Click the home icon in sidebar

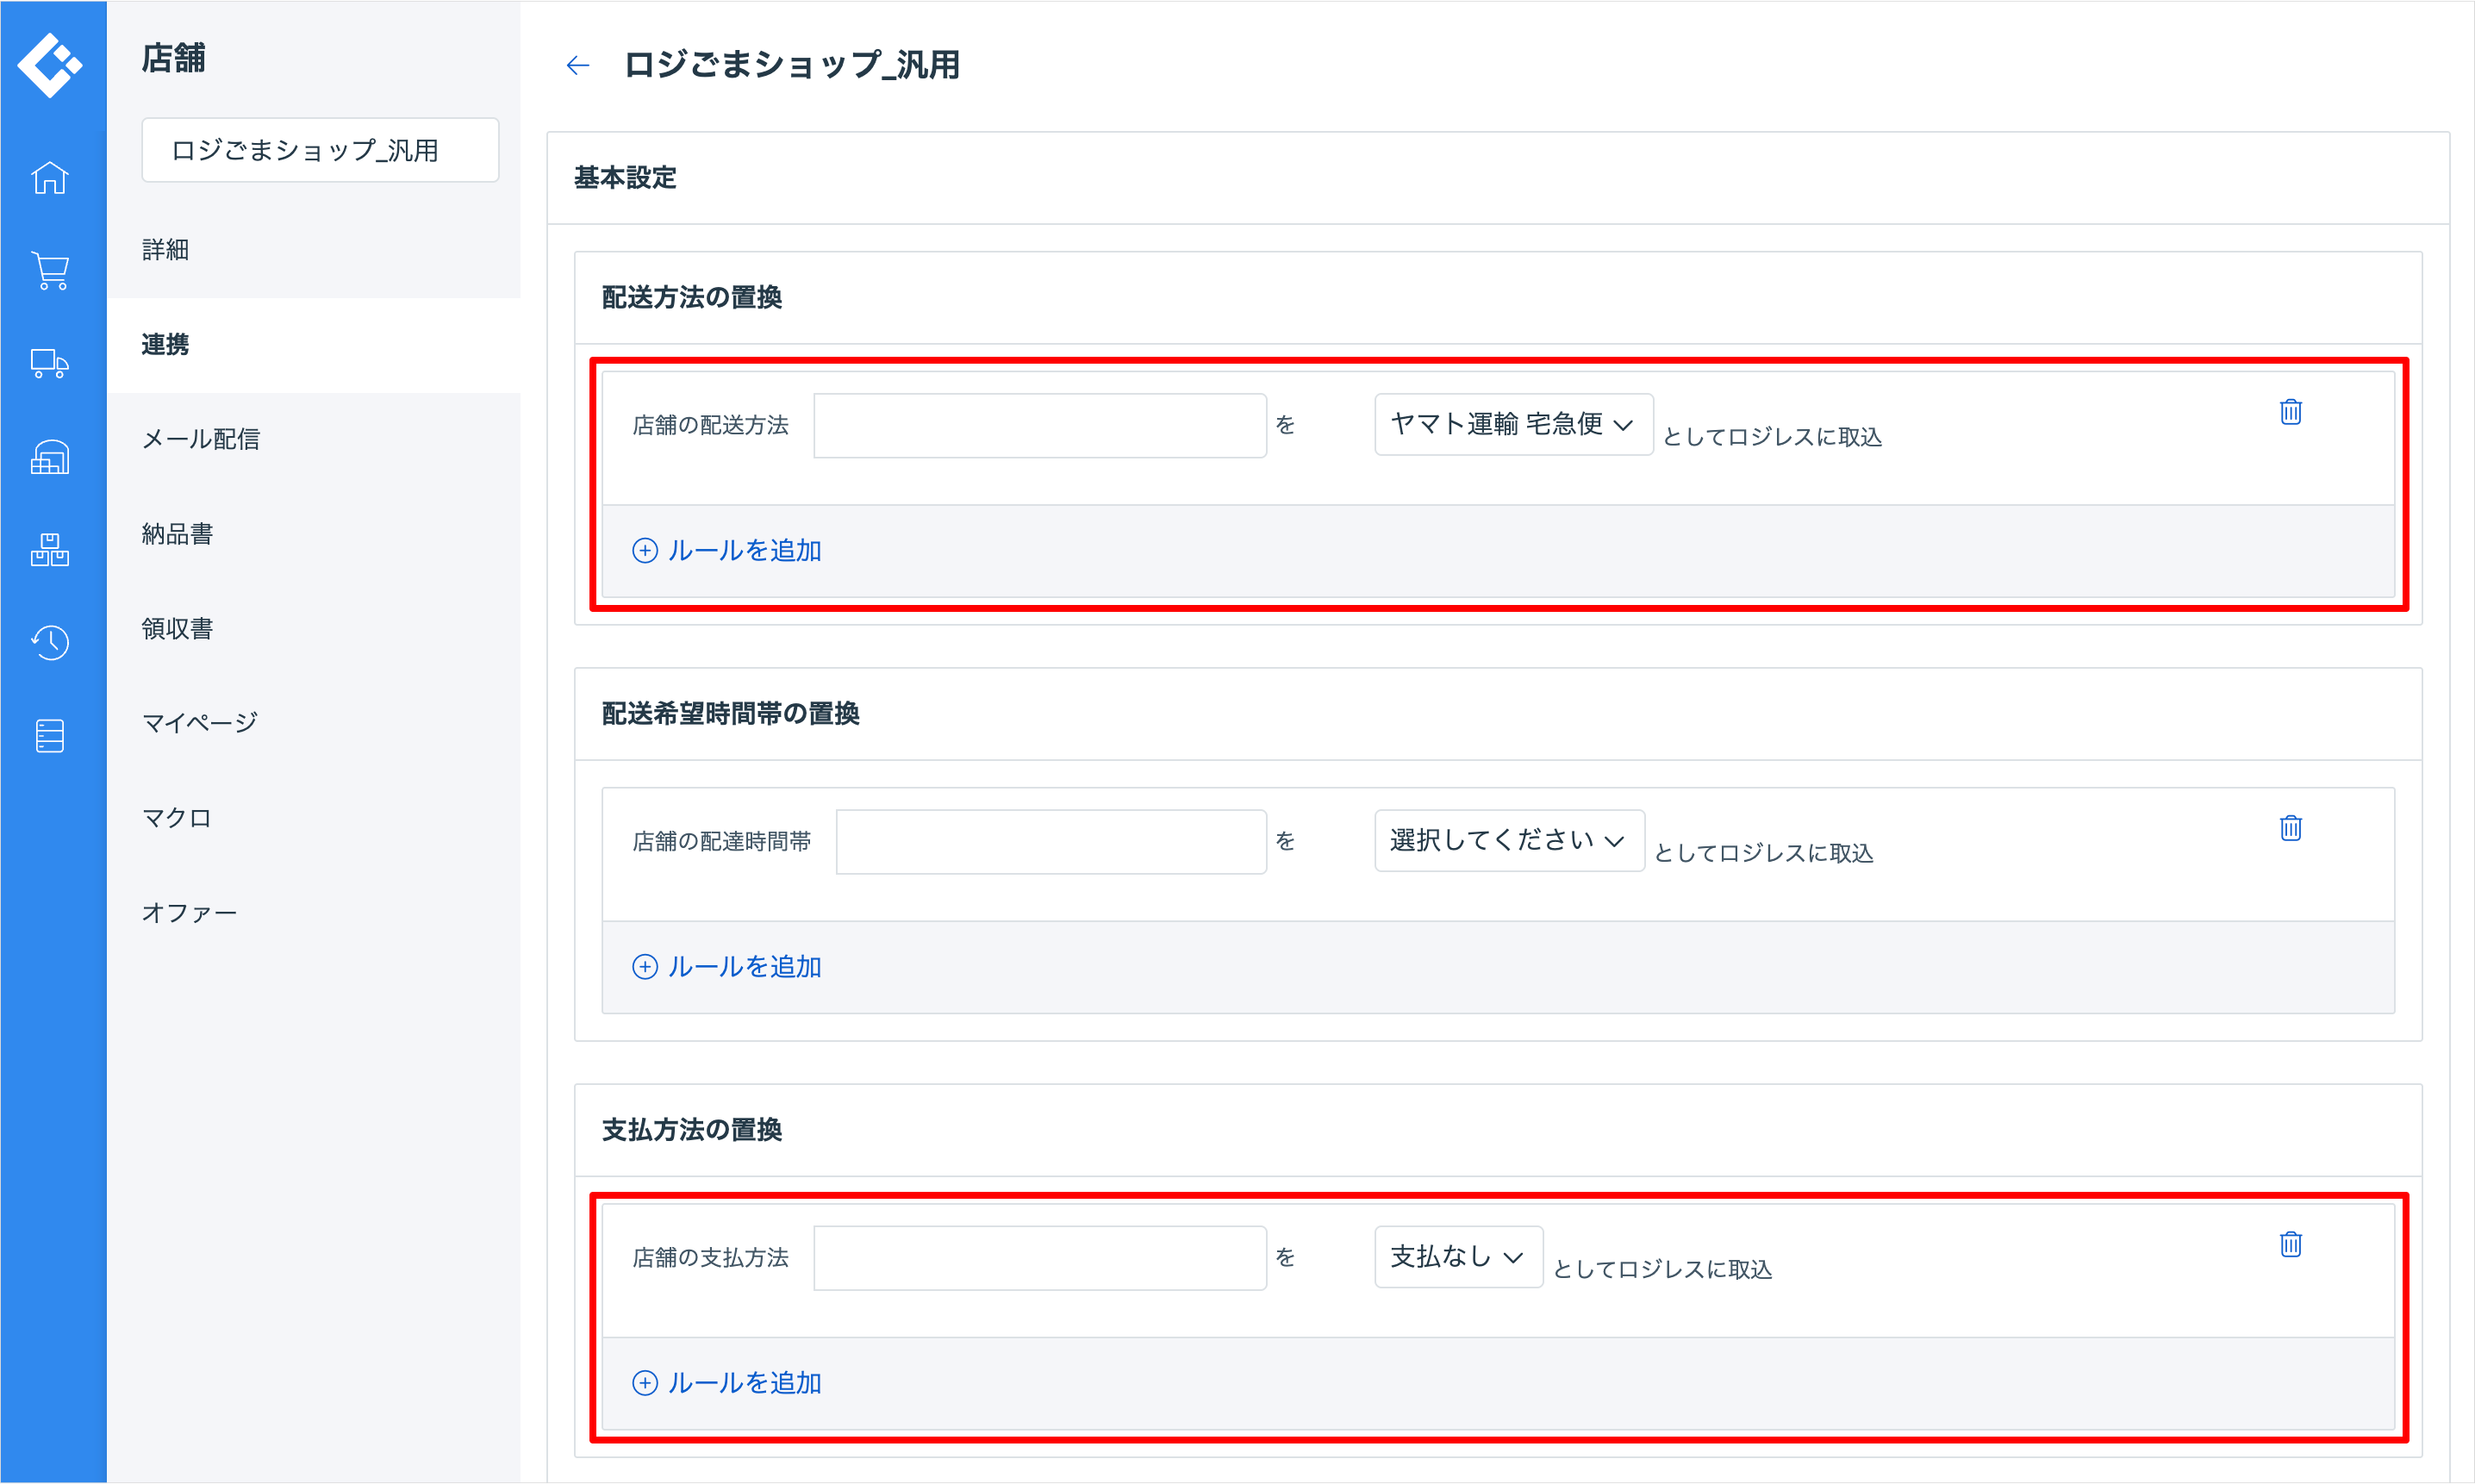click(x=50, y=178)
